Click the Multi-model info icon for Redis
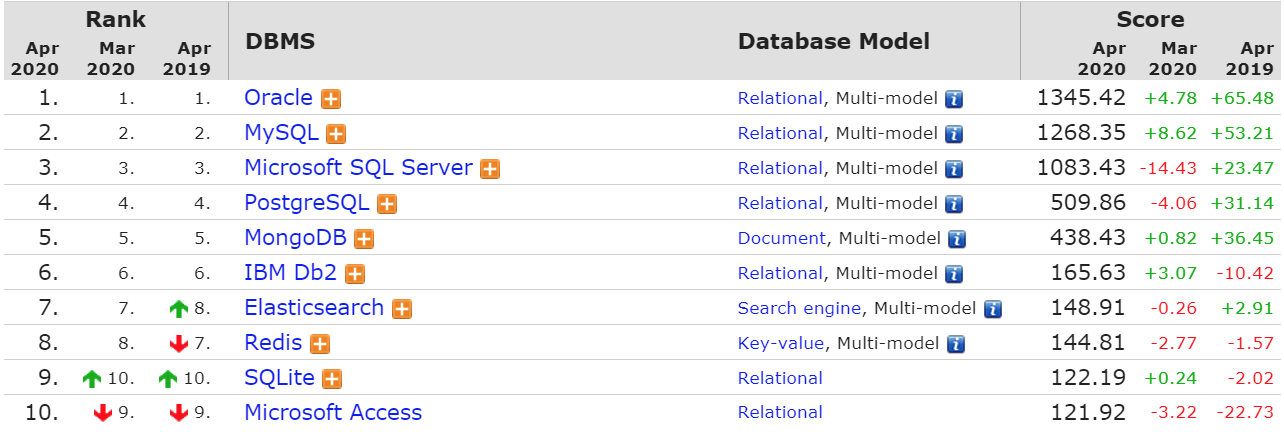The height and width of the screenshot is (432, 1284). pos(955,344)
